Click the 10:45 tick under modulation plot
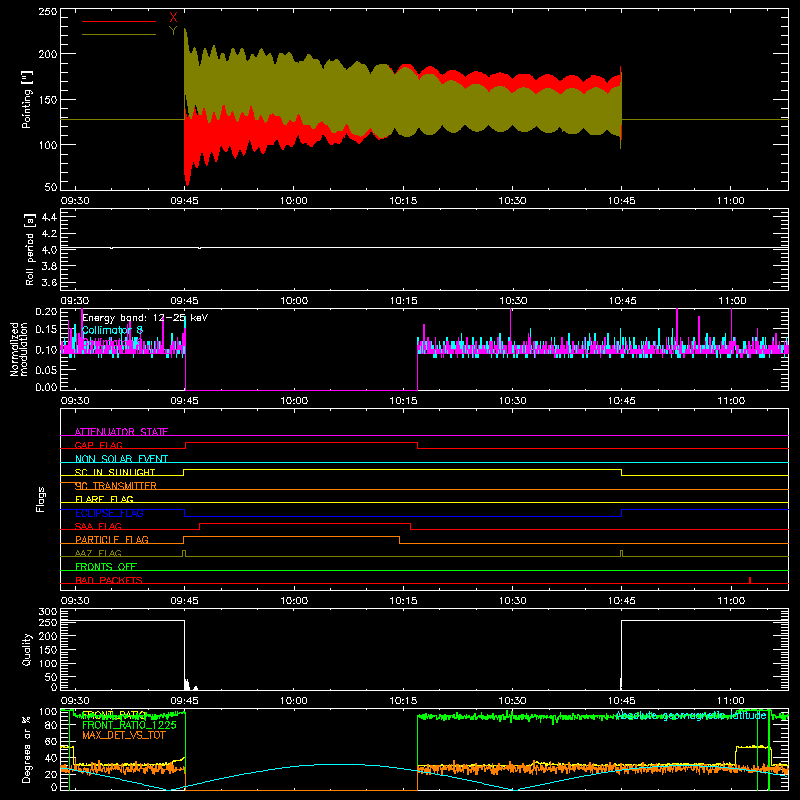The image size is (800, 800). coord(621,401)
